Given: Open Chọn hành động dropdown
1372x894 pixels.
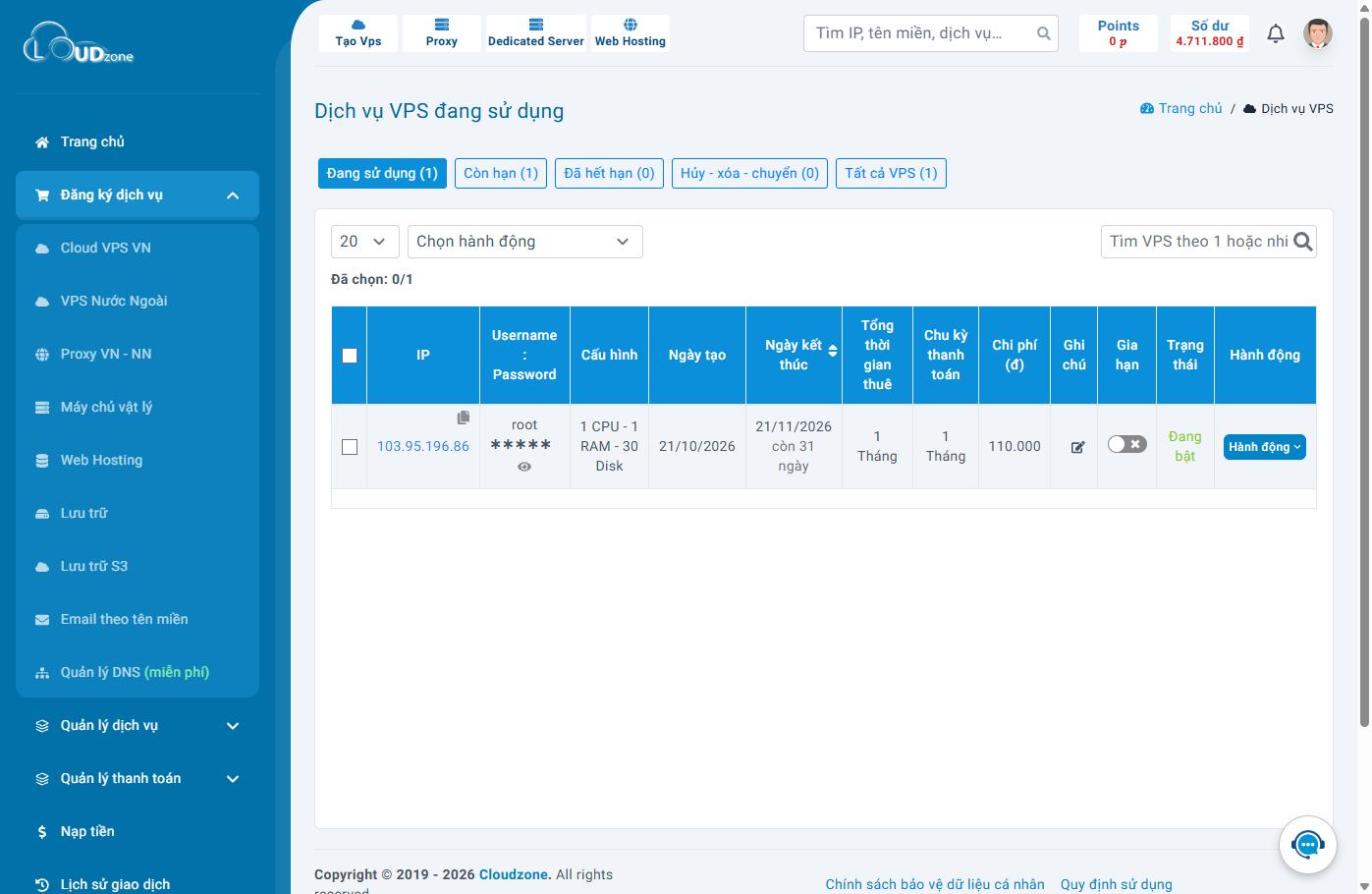Looking at the screenshot, I should click(x=525, y=241).
